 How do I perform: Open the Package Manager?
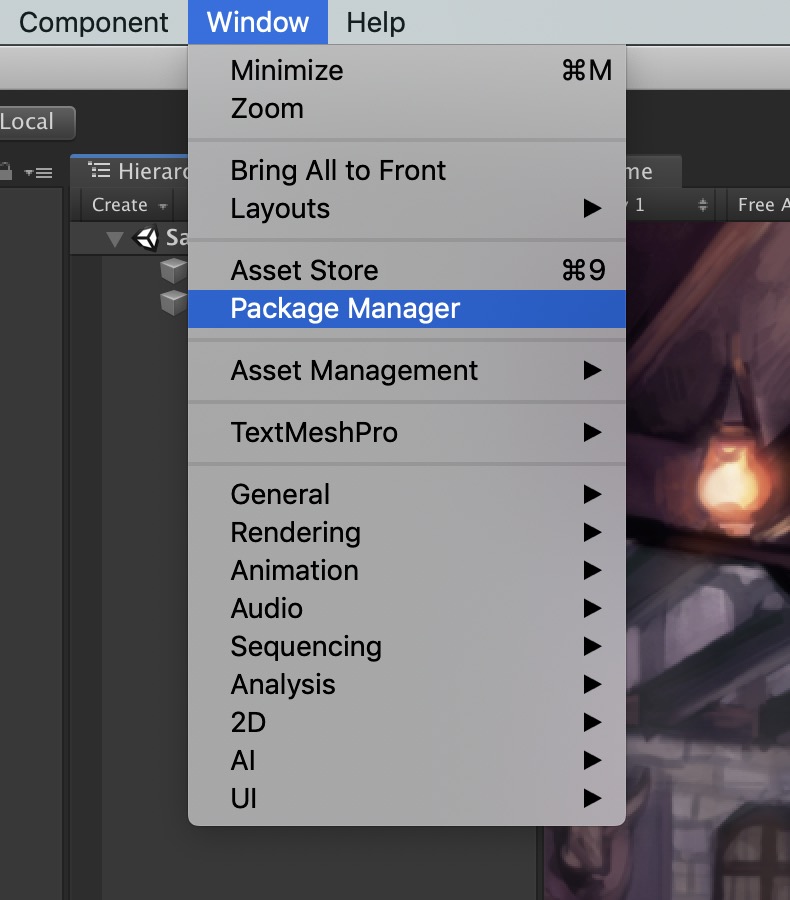click(406, 309)
